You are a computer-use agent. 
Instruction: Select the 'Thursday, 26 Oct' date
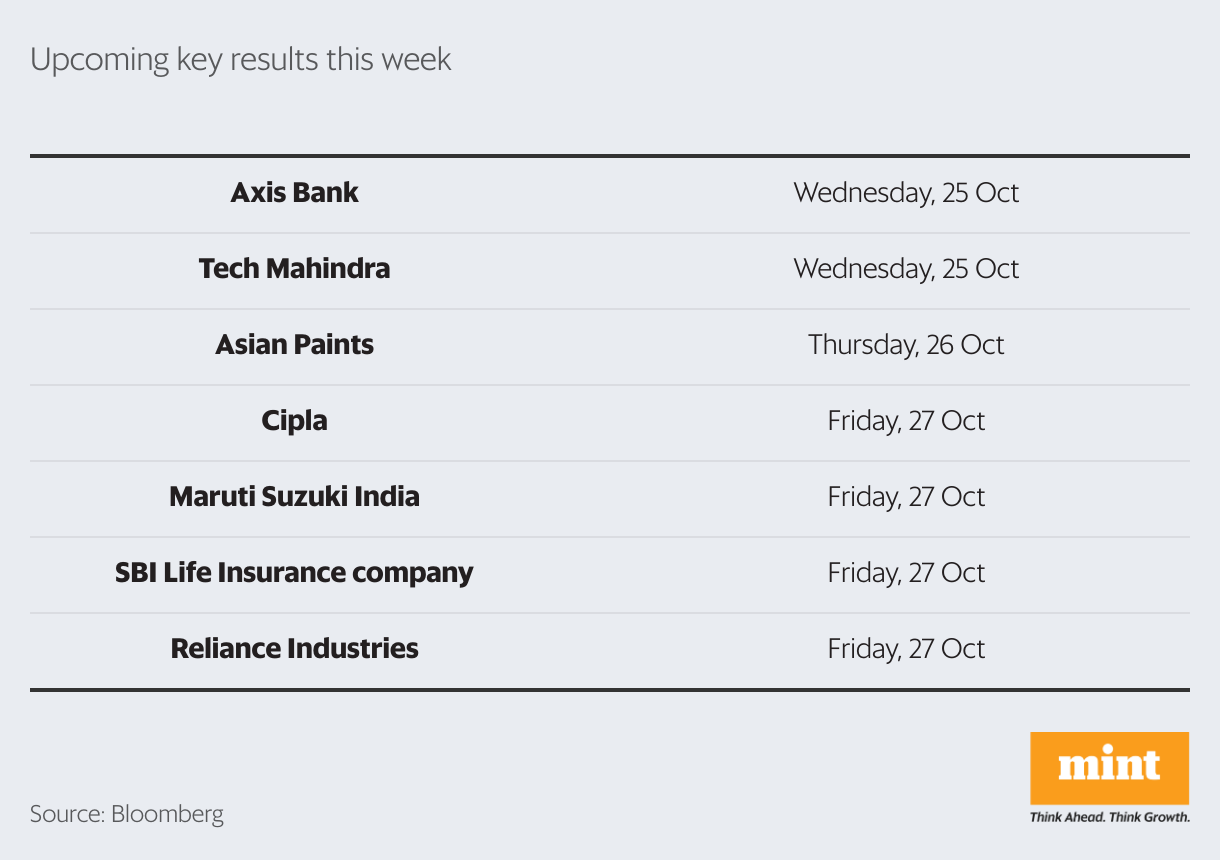pos(906,344)
